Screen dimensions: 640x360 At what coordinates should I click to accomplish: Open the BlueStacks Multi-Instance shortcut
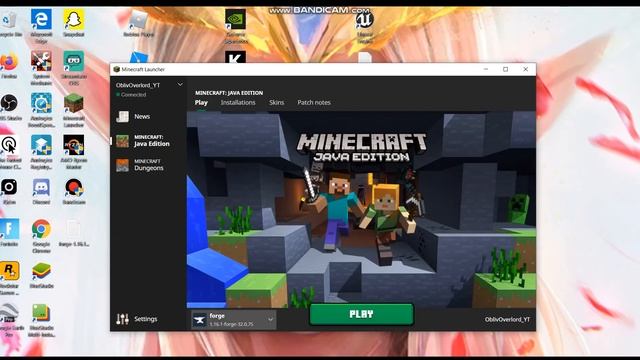(41, 320)
